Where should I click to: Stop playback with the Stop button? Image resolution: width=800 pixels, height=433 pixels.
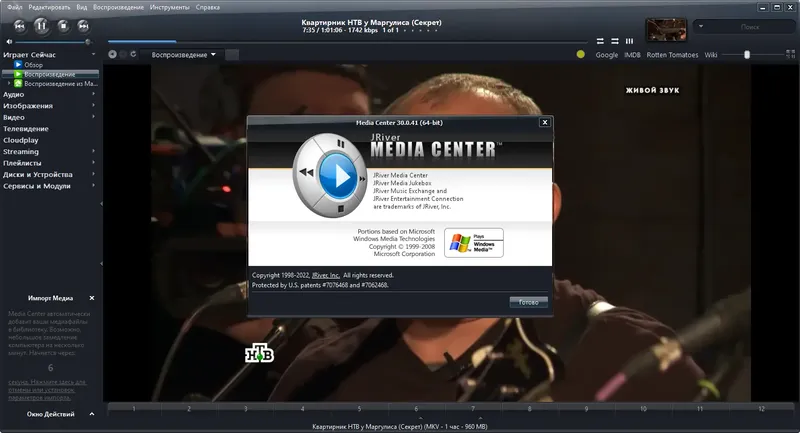coord(63,26)
